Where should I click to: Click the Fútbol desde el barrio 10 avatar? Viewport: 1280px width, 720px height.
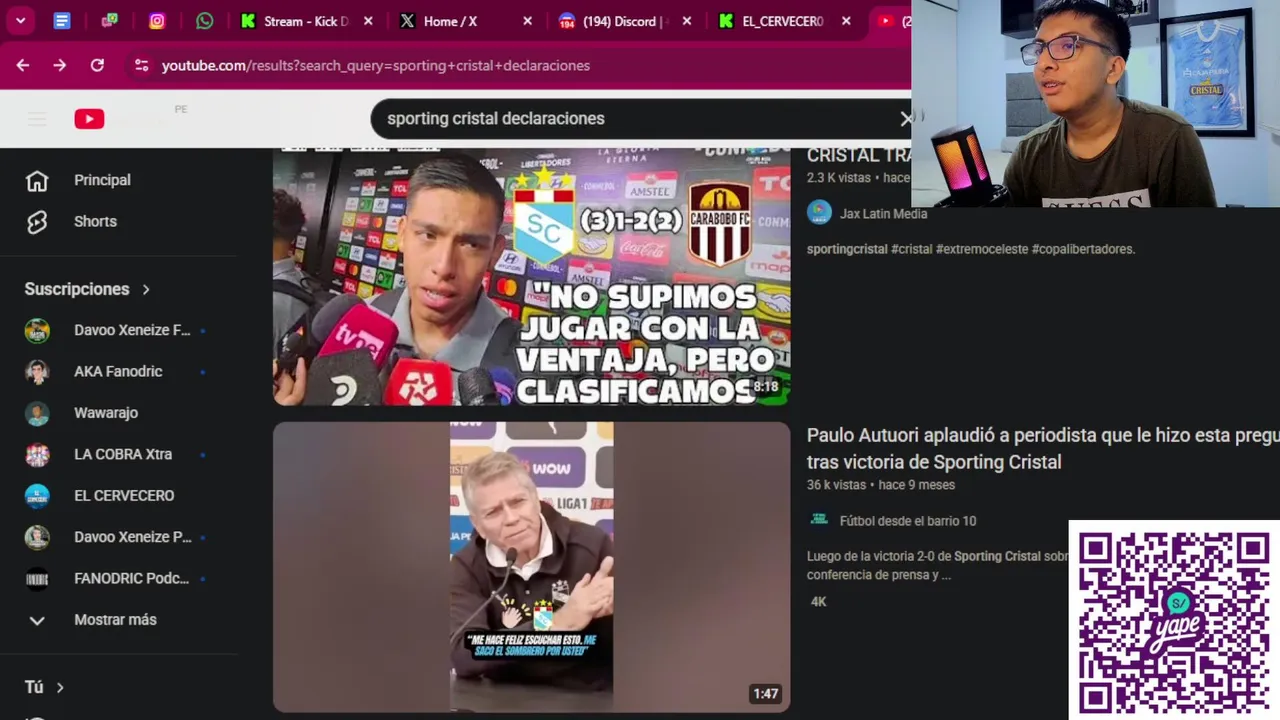click(819, 519)
